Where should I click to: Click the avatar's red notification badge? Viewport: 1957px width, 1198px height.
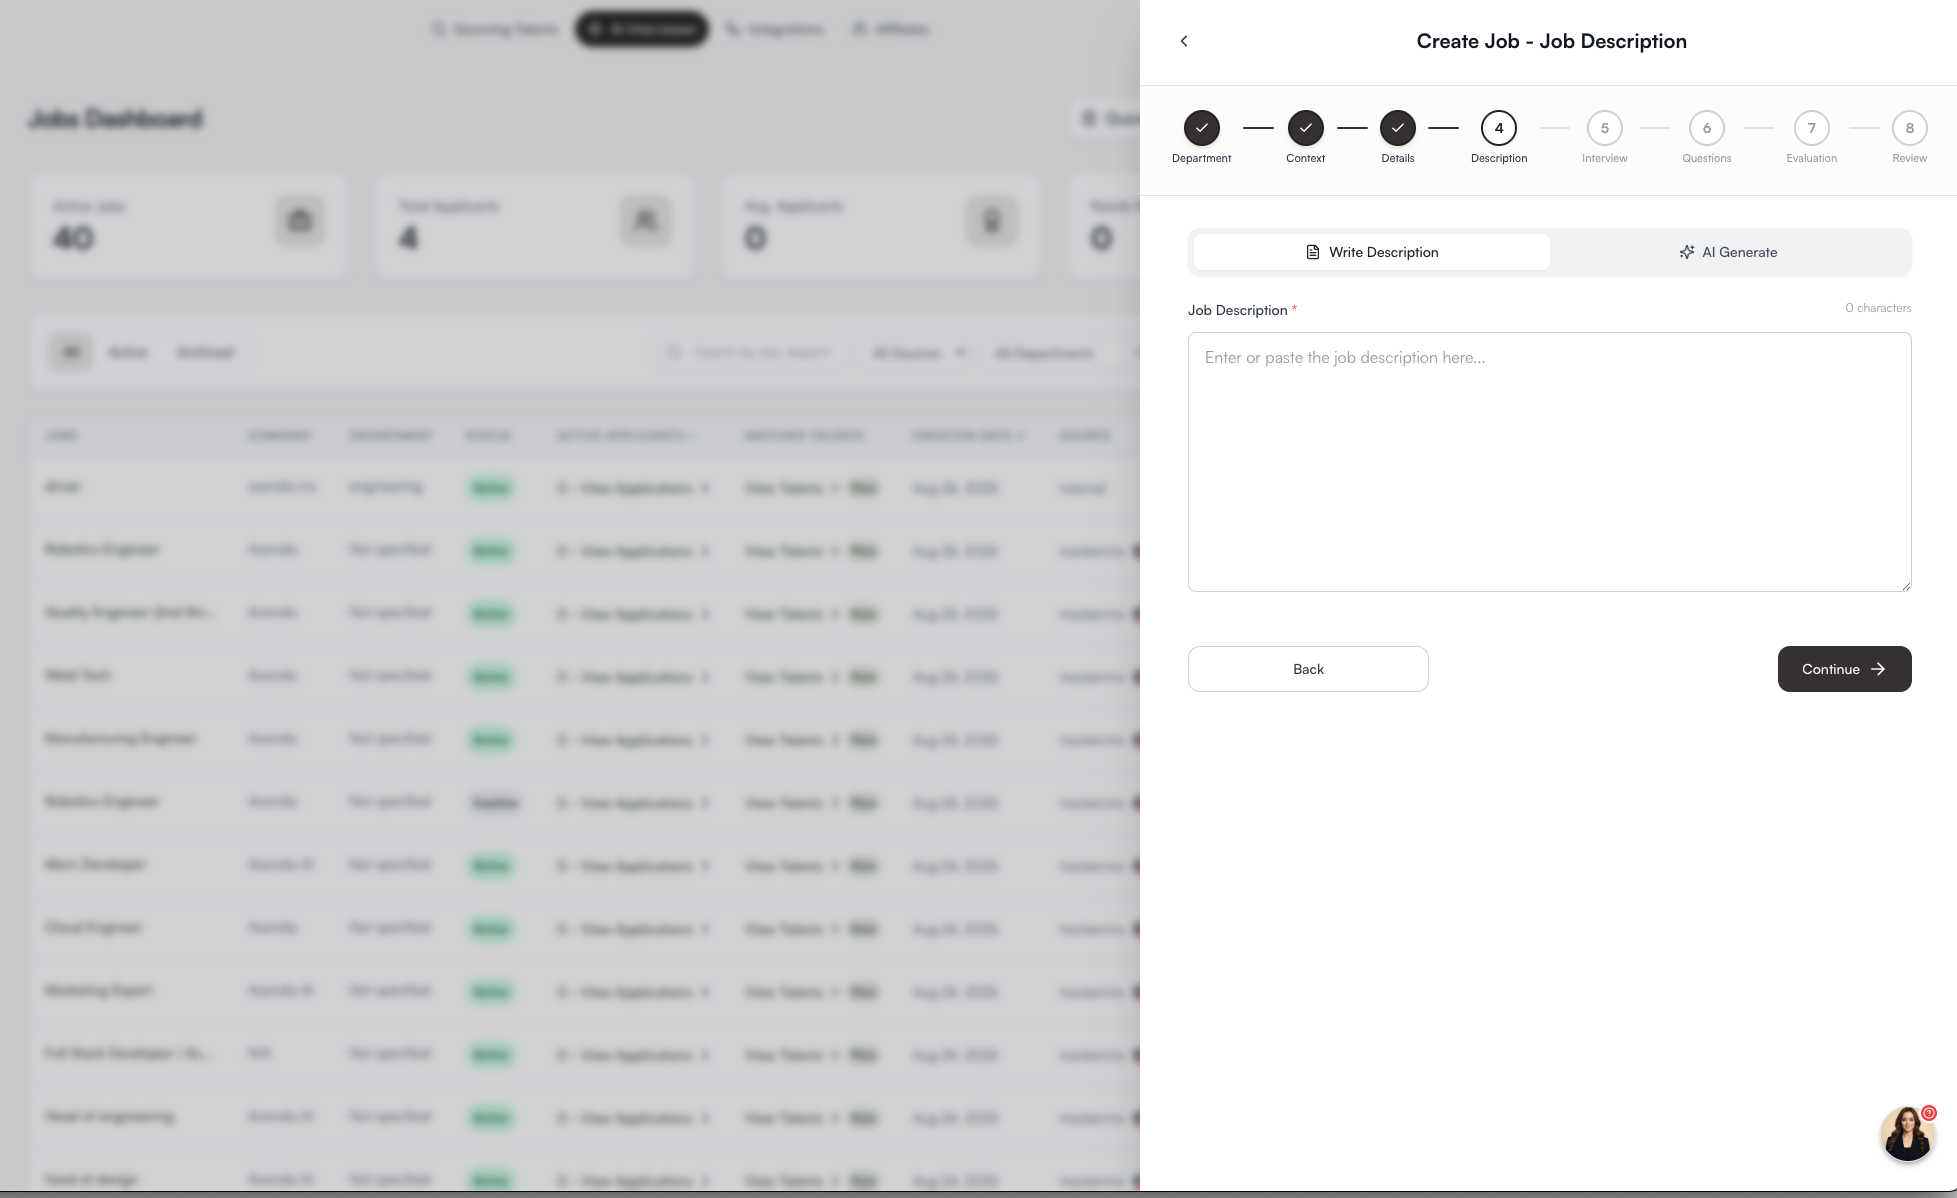[x=1929, y=1113]
